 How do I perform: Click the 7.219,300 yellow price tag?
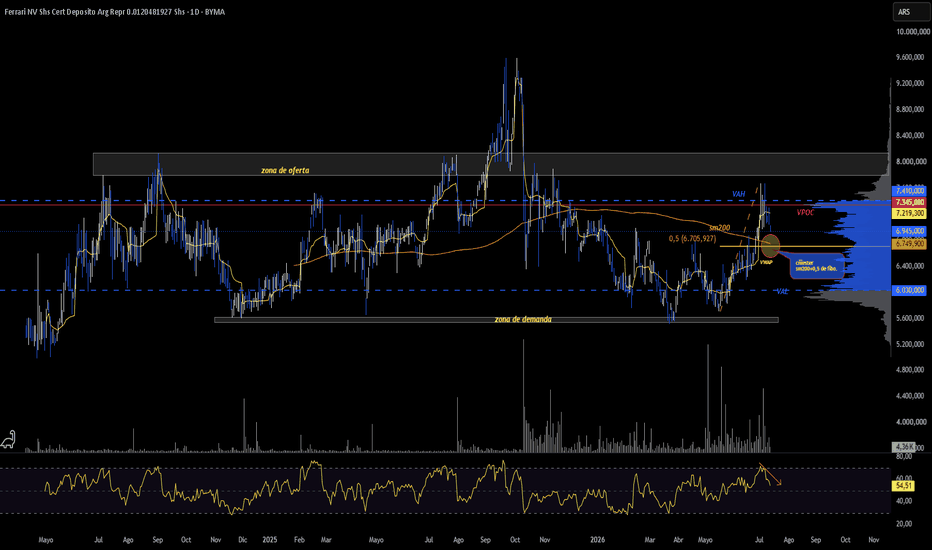[910, 213]
